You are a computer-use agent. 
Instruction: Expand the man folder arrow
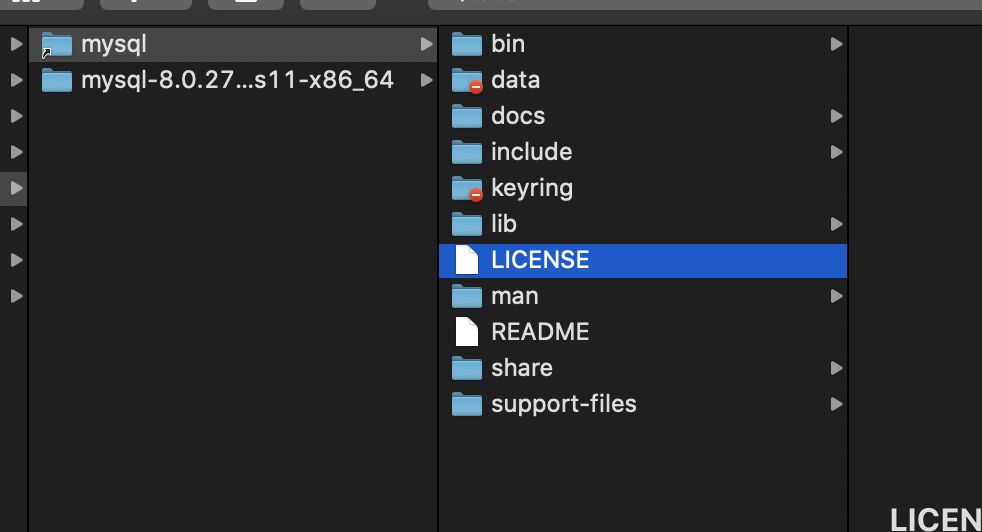pyautogui.click(x=836, y=296)
